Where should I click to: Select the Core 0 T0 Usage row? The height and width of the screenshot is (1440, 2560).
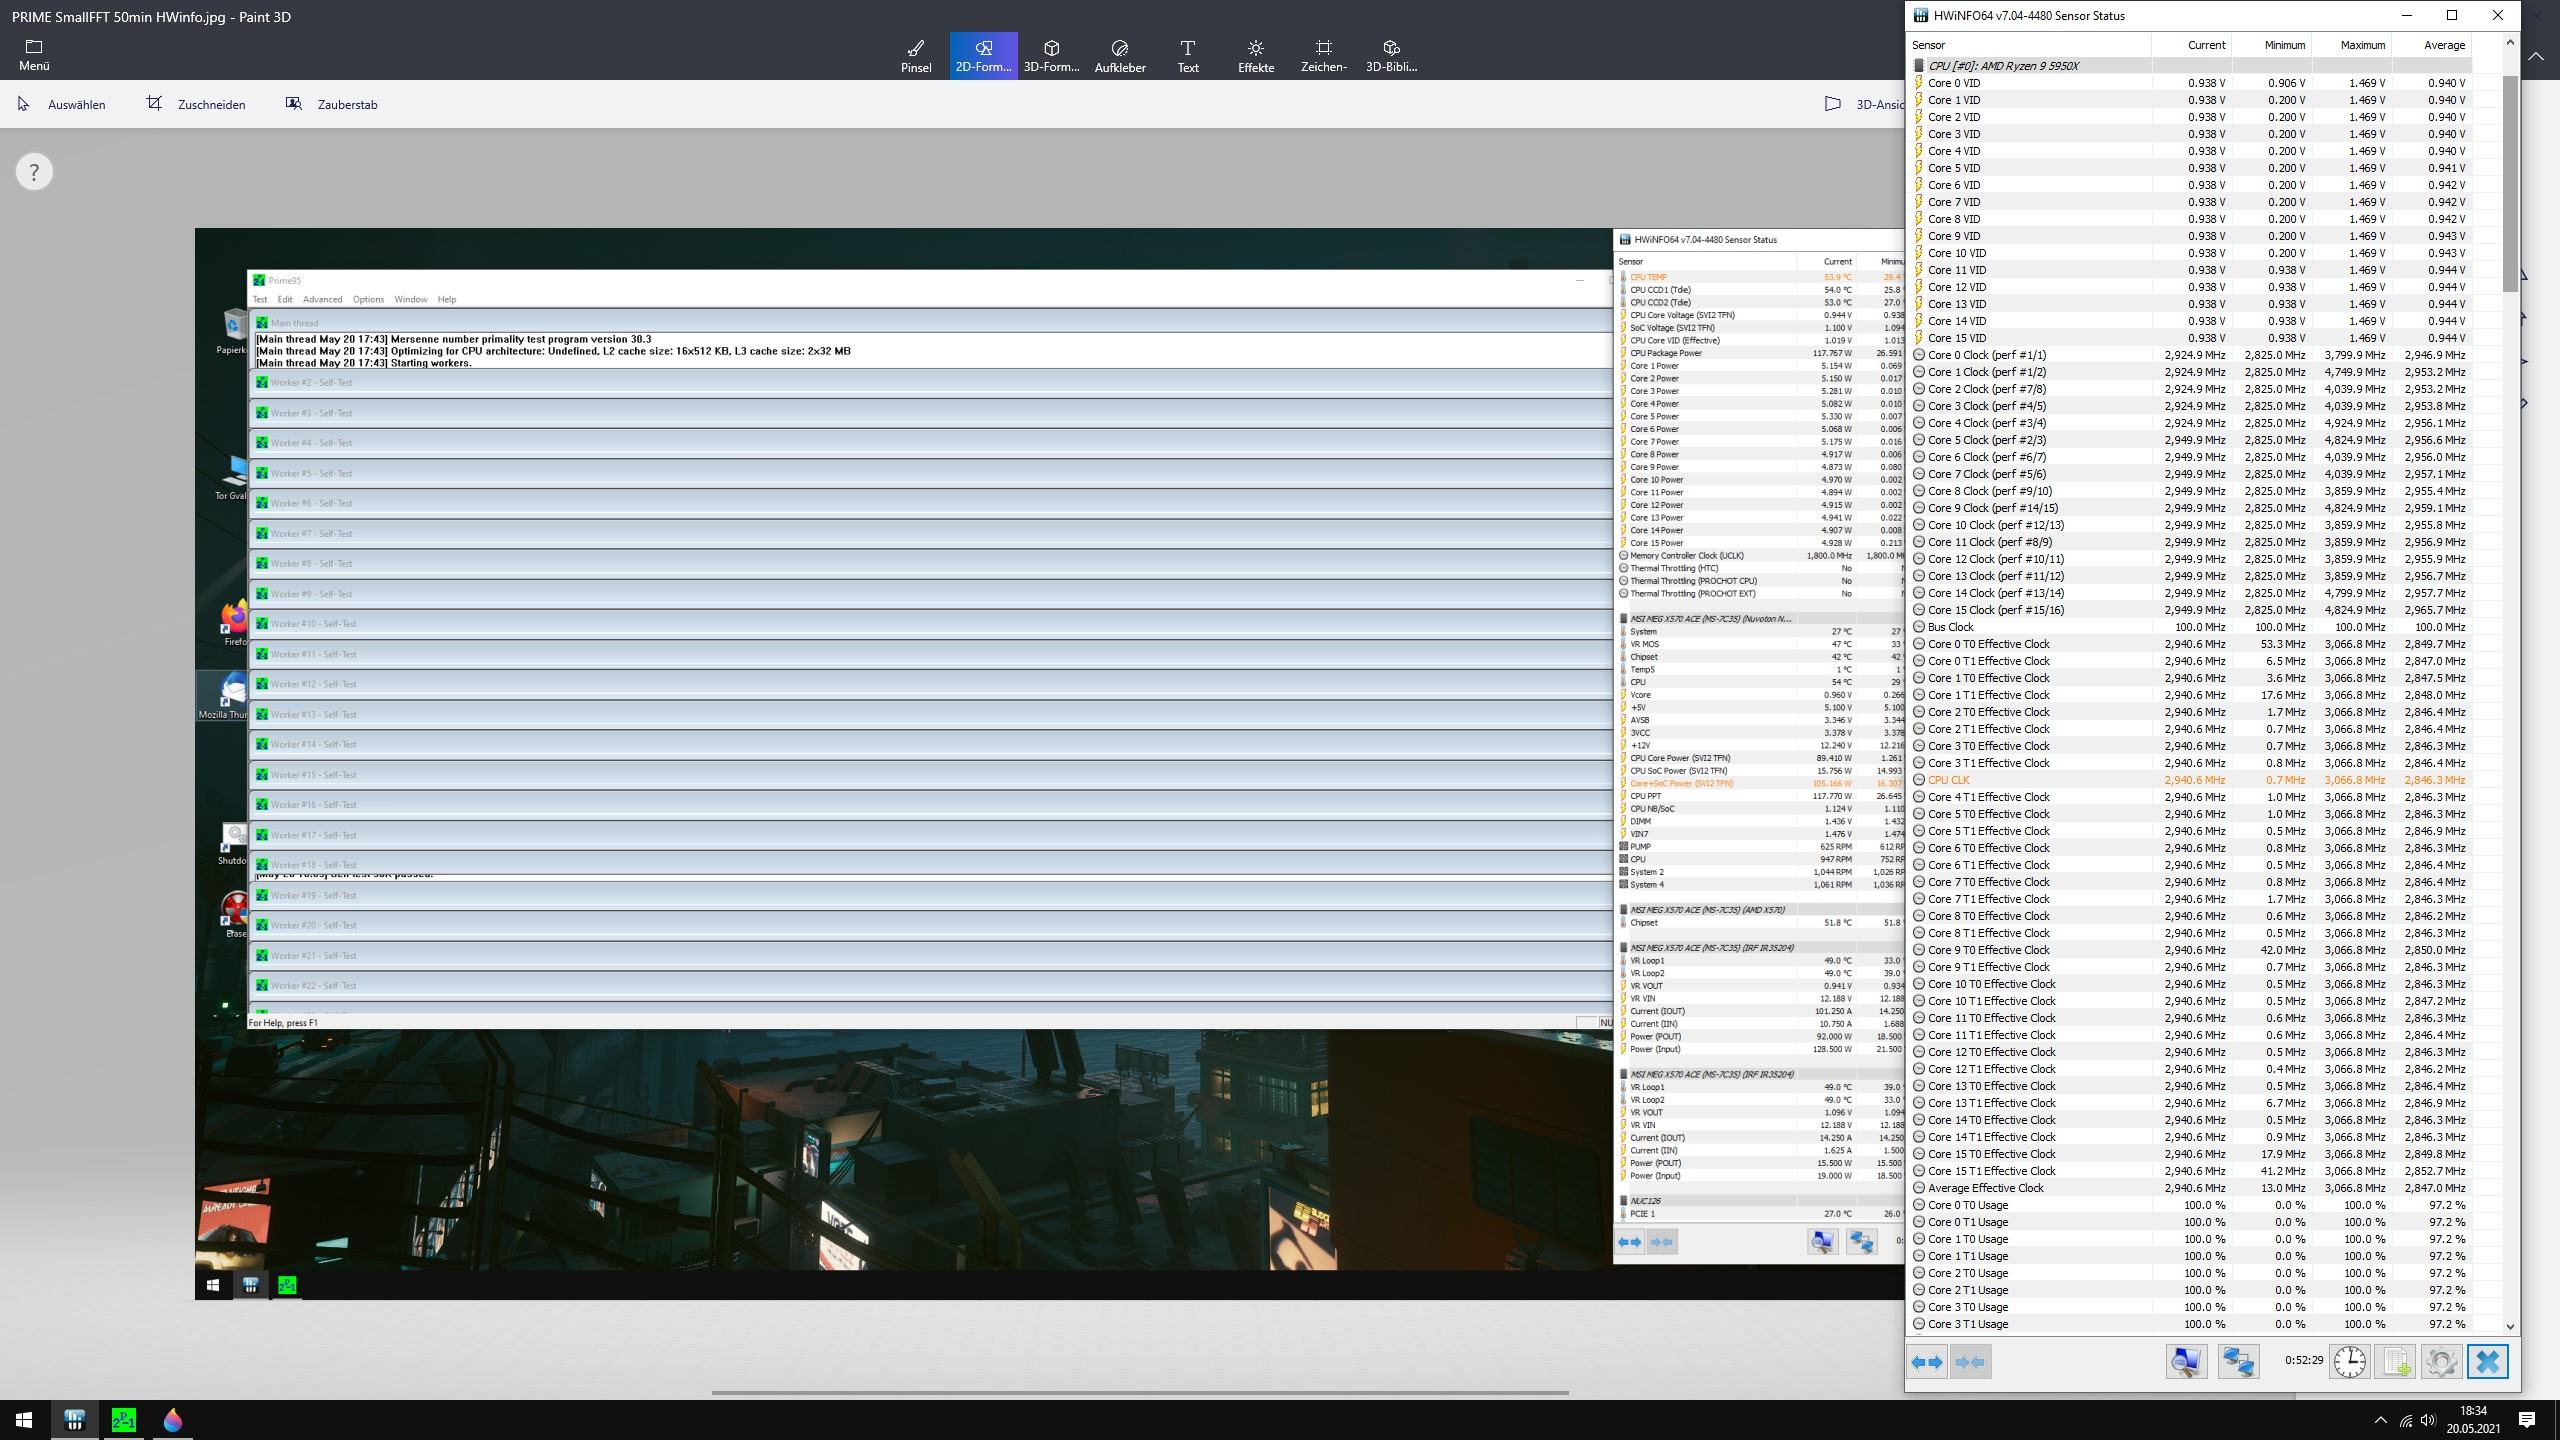click(x=2190, y=1205)
